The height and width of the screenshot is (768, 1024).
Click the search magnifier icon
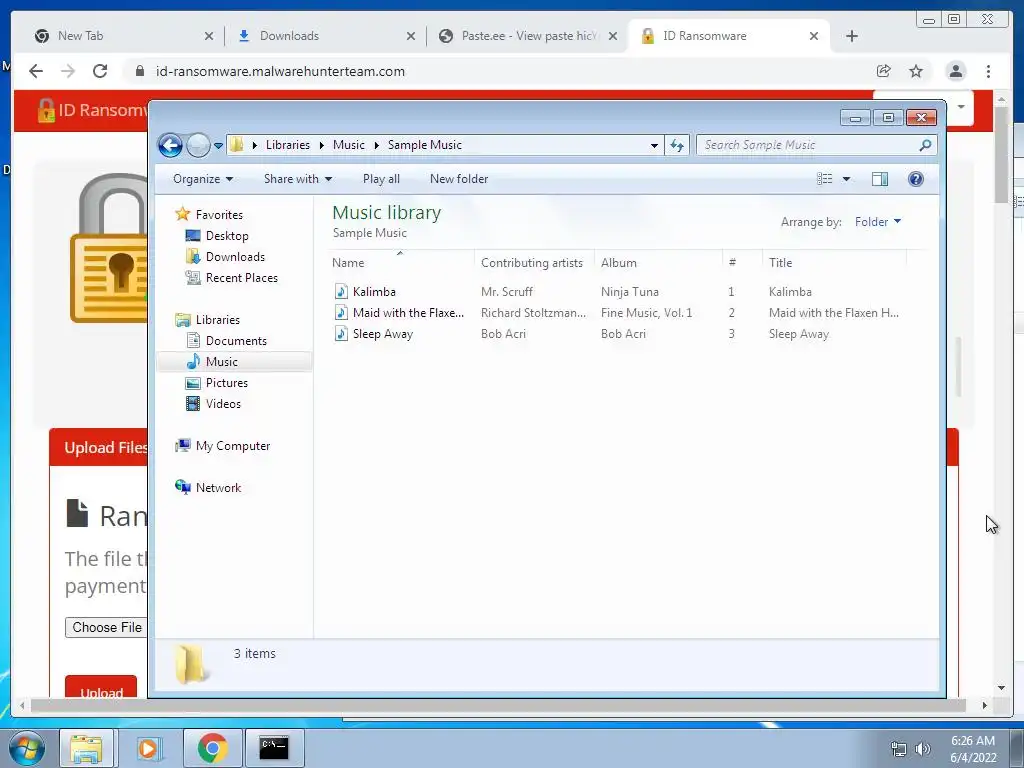(x=925, y=145)
